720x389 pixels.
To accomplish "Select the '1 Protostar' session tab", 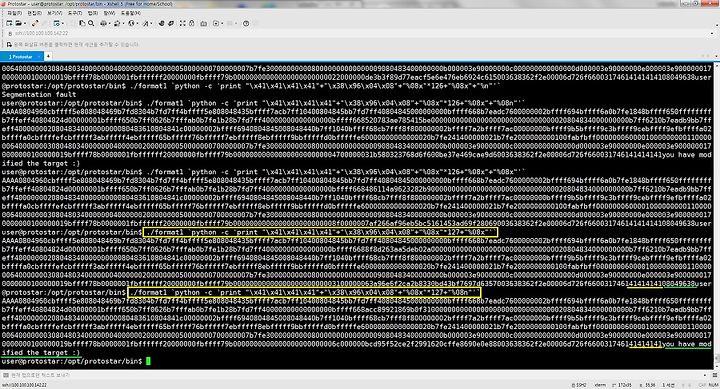I will (22, 56).
